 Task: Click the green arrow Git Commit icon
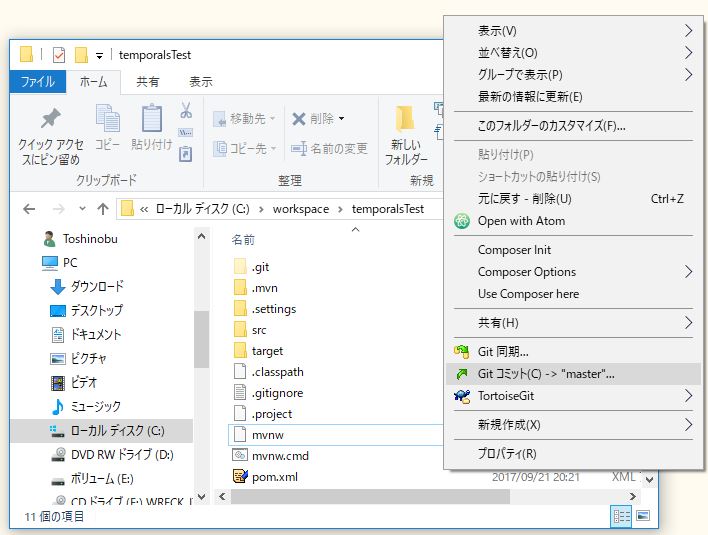[x=461, y=374]
